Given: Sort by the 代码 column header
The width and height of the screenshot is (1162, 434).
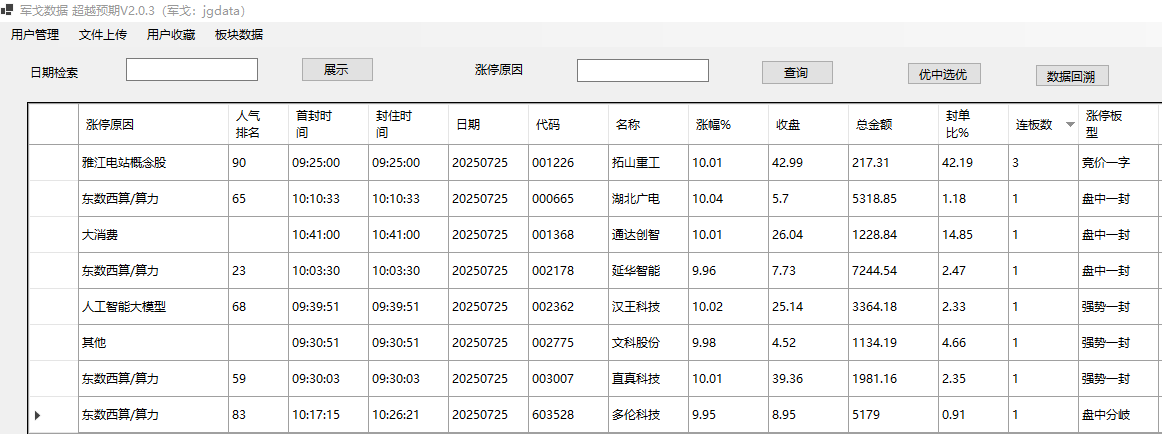Looking at the screenshot, I should coord(568,124).
